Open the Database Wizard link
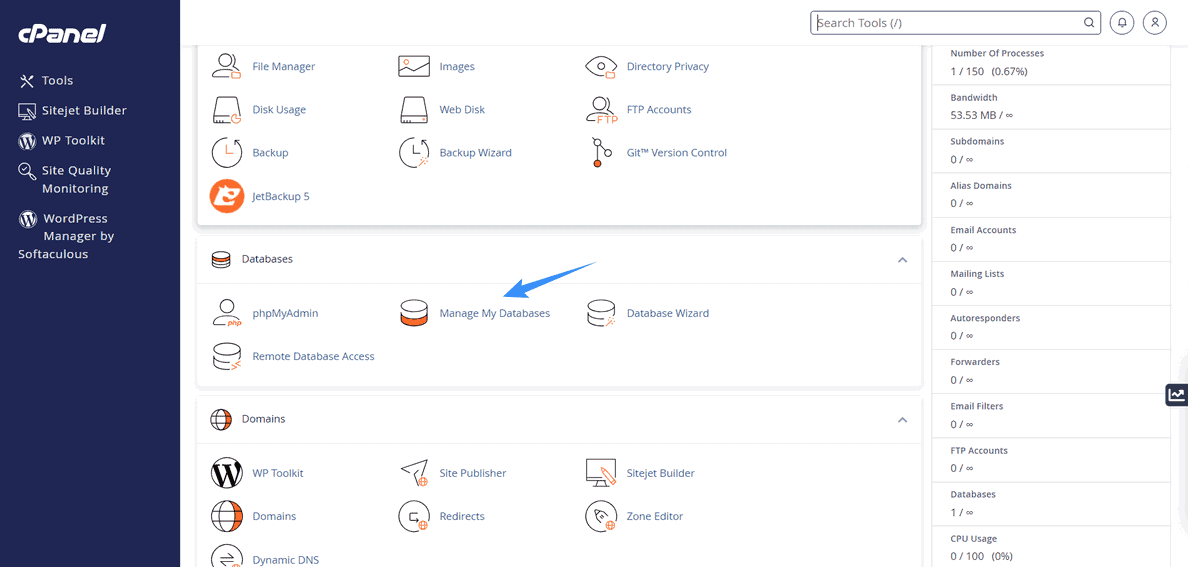Image resolution: width=1188 pixels, height=567 pixels. 667,313
